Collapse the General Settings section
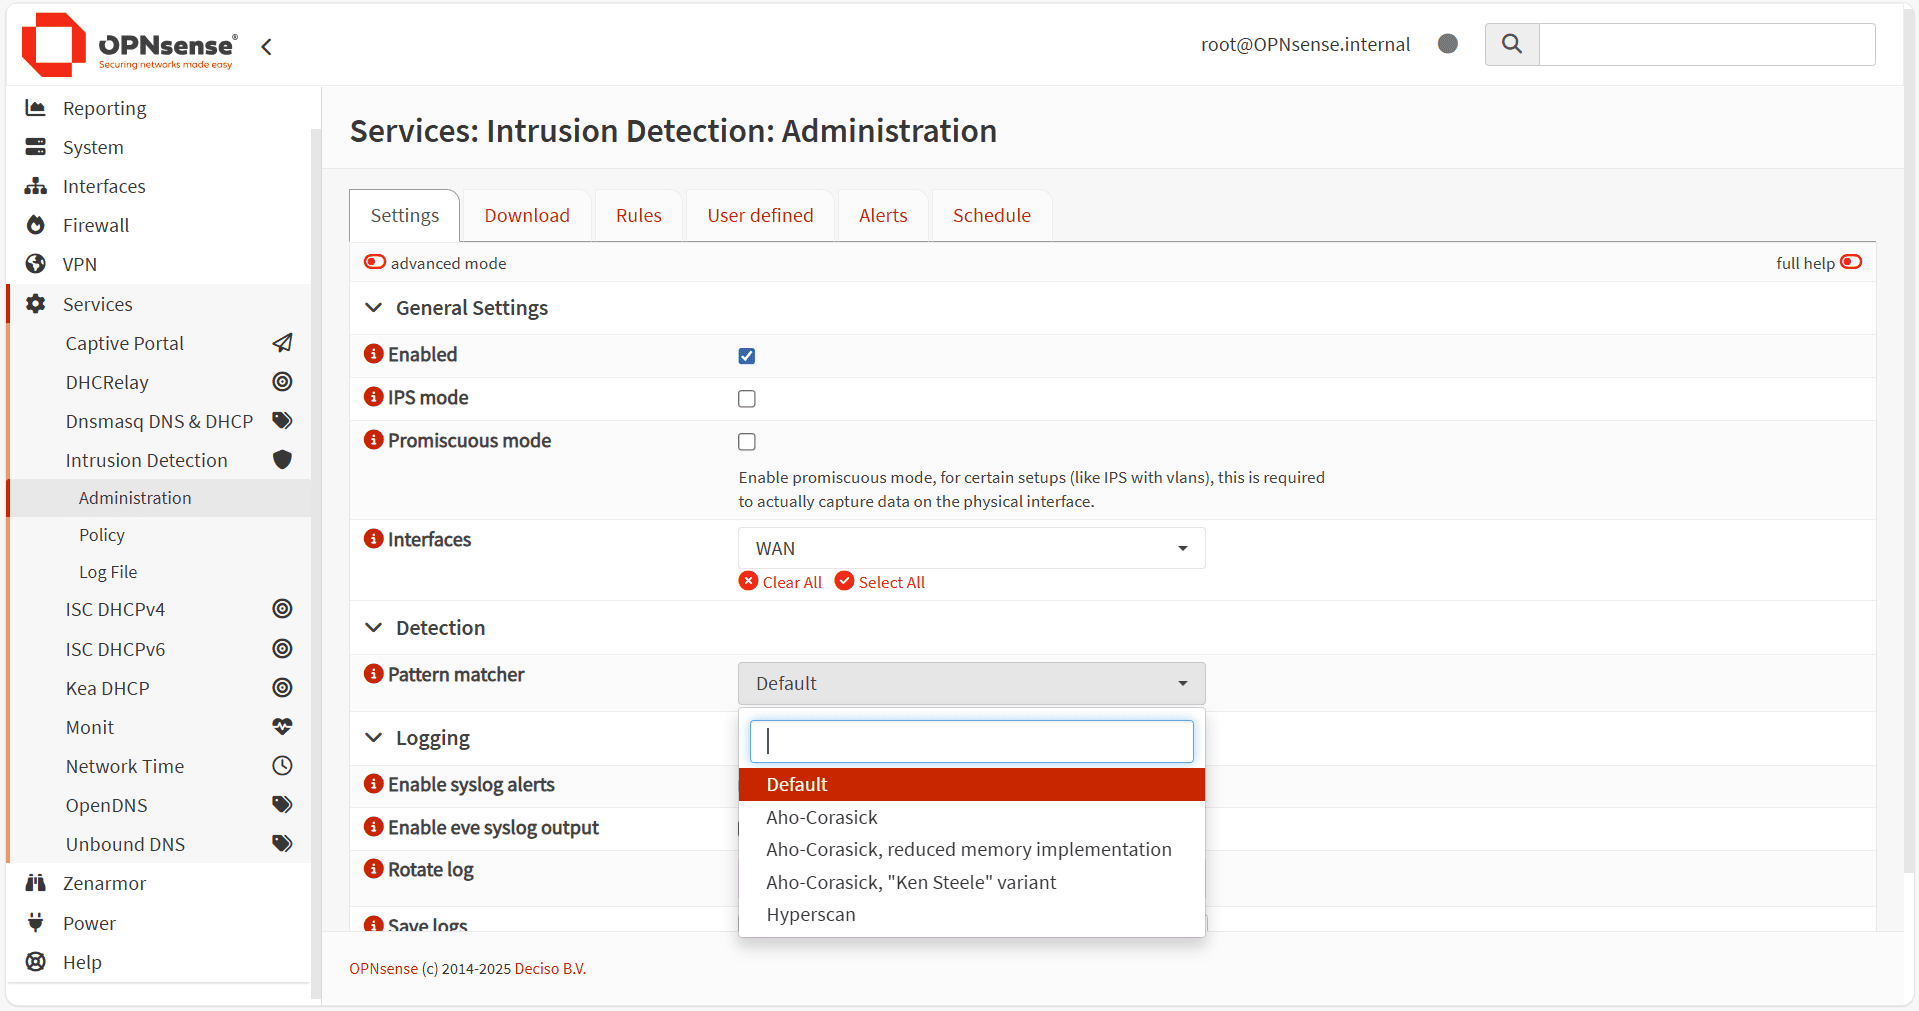 374,308
